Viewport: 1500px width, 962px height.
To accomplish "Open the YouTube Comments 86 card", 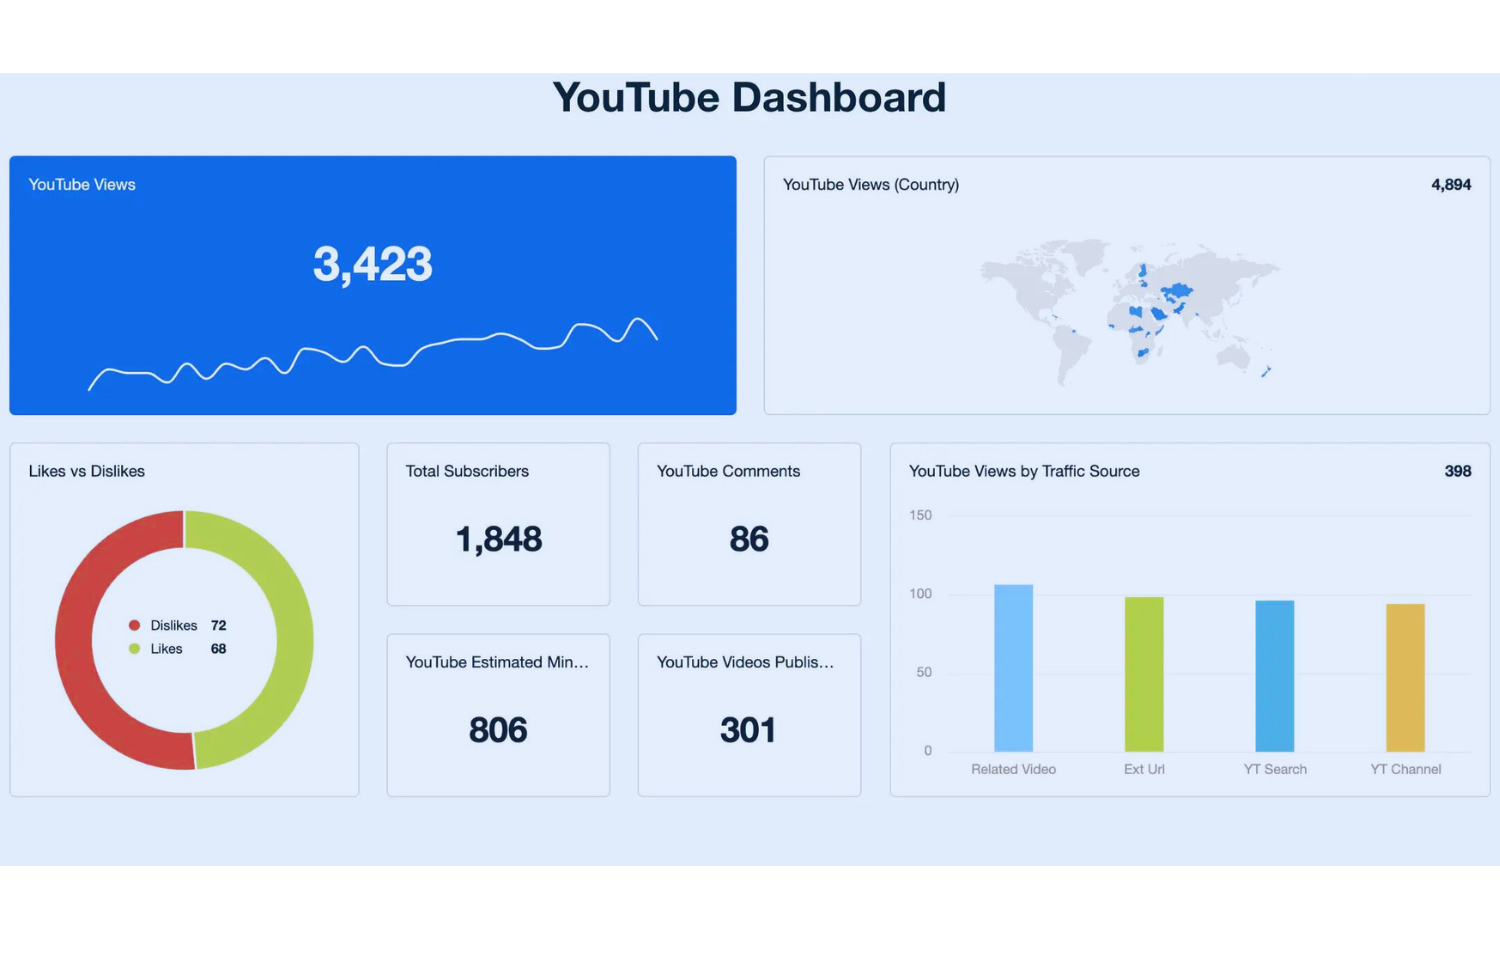I will (x=749, y=524).
